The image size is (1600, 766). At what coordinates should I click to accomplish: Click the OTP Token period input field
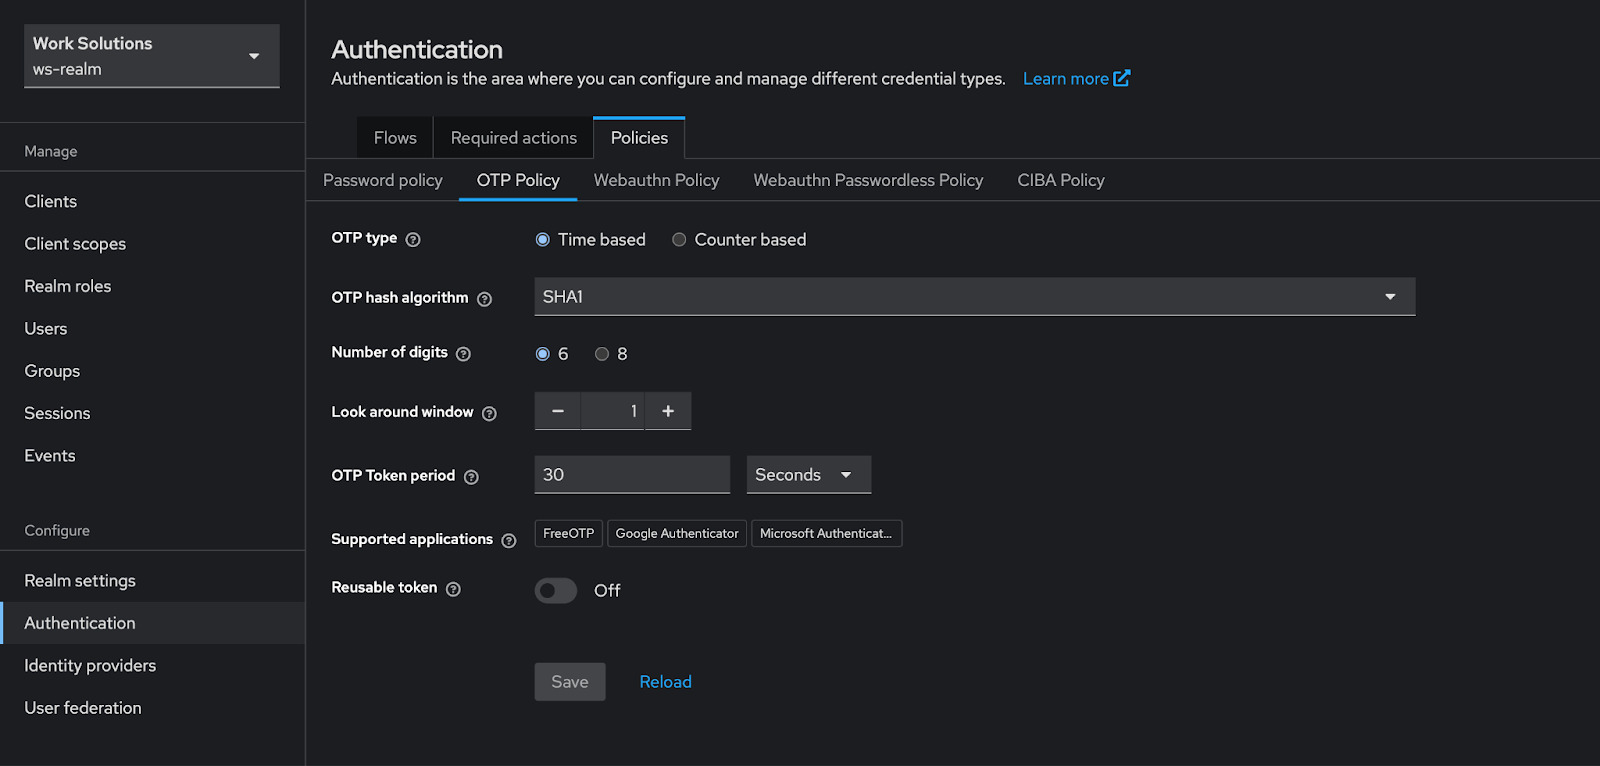632,475
